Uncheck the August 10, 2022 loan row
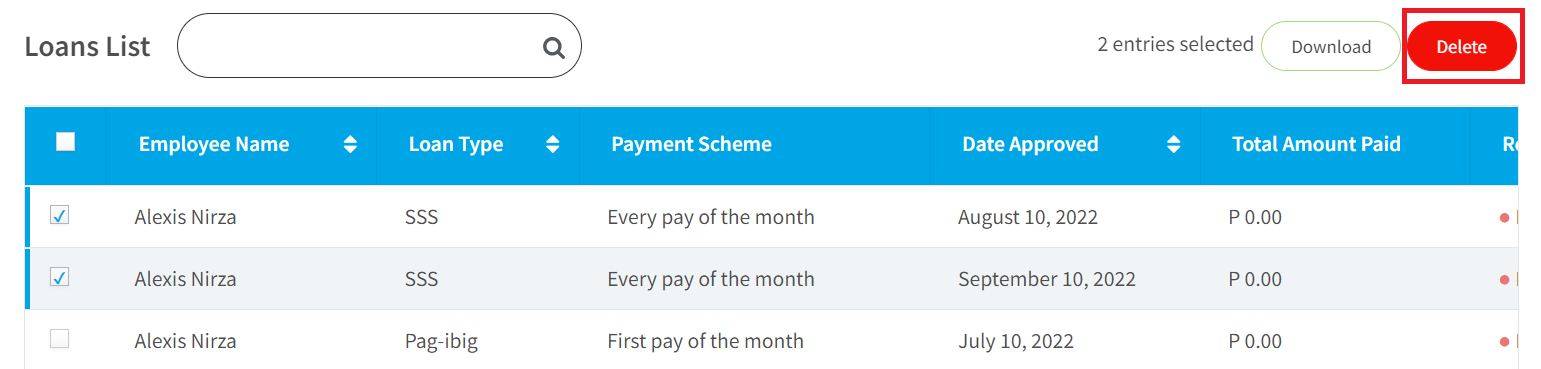This screenshot has width=1541, height=369. click(x=60, y=215)
